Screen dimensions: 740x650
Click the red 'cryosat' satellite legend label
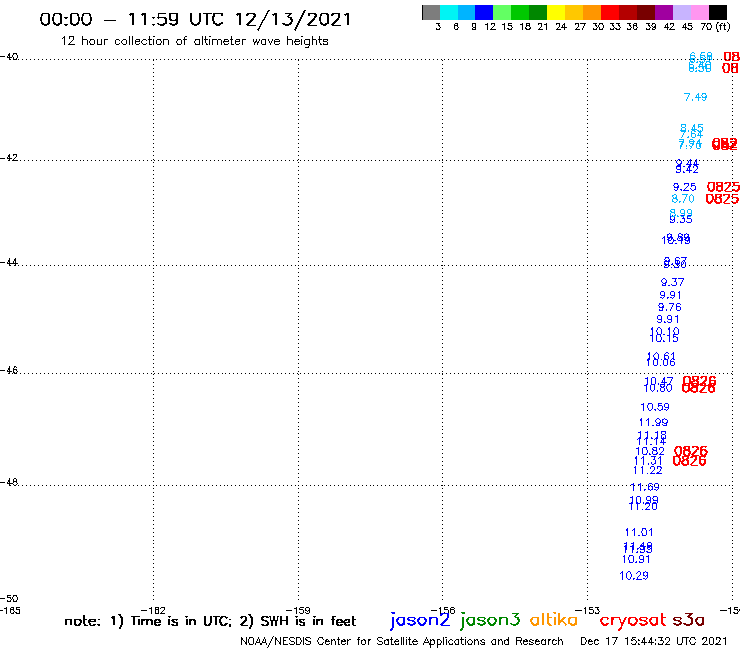coord(633,621)
